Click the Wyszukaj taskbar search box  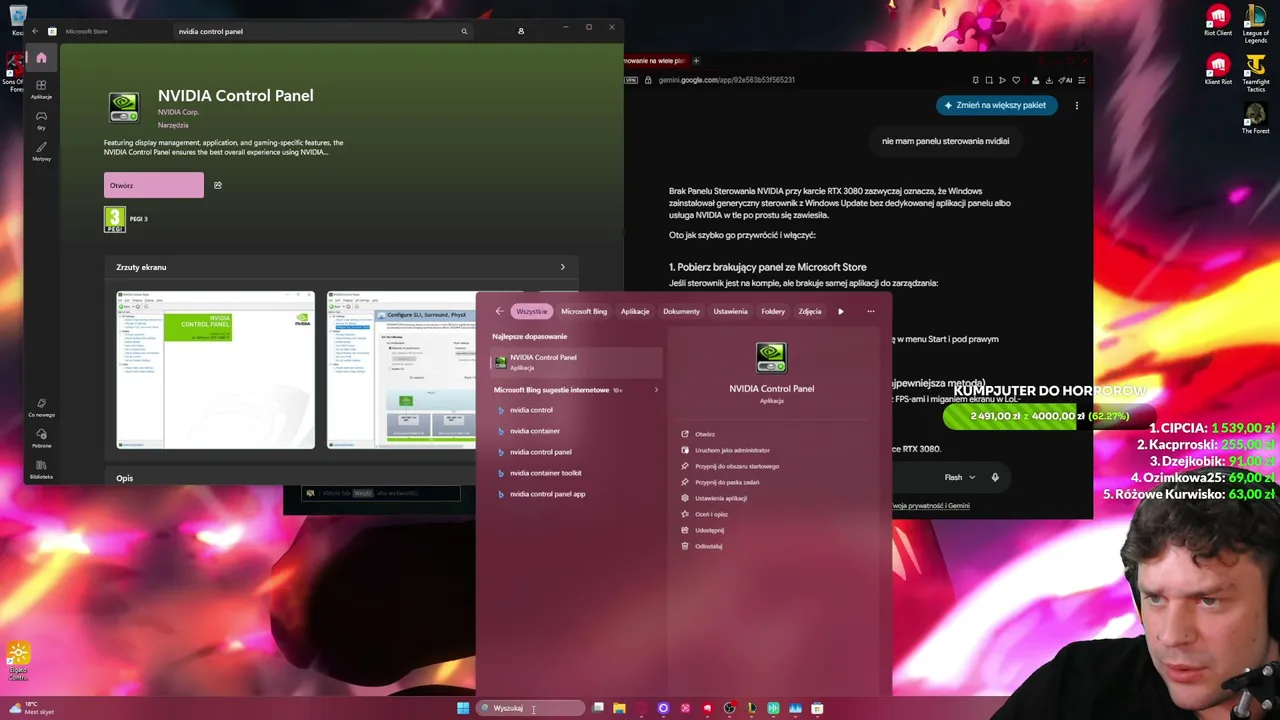tap(530, 708)
